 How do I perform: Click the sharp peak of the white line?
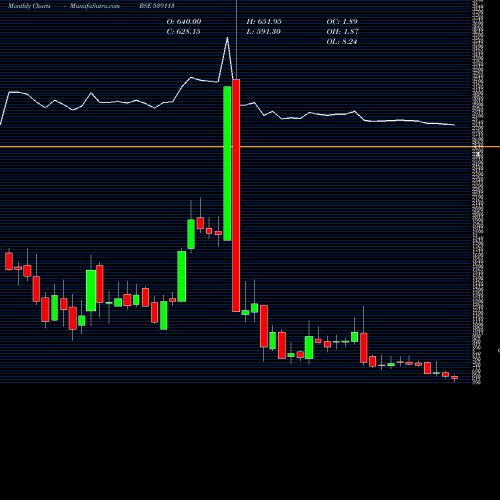coord(227,38)
